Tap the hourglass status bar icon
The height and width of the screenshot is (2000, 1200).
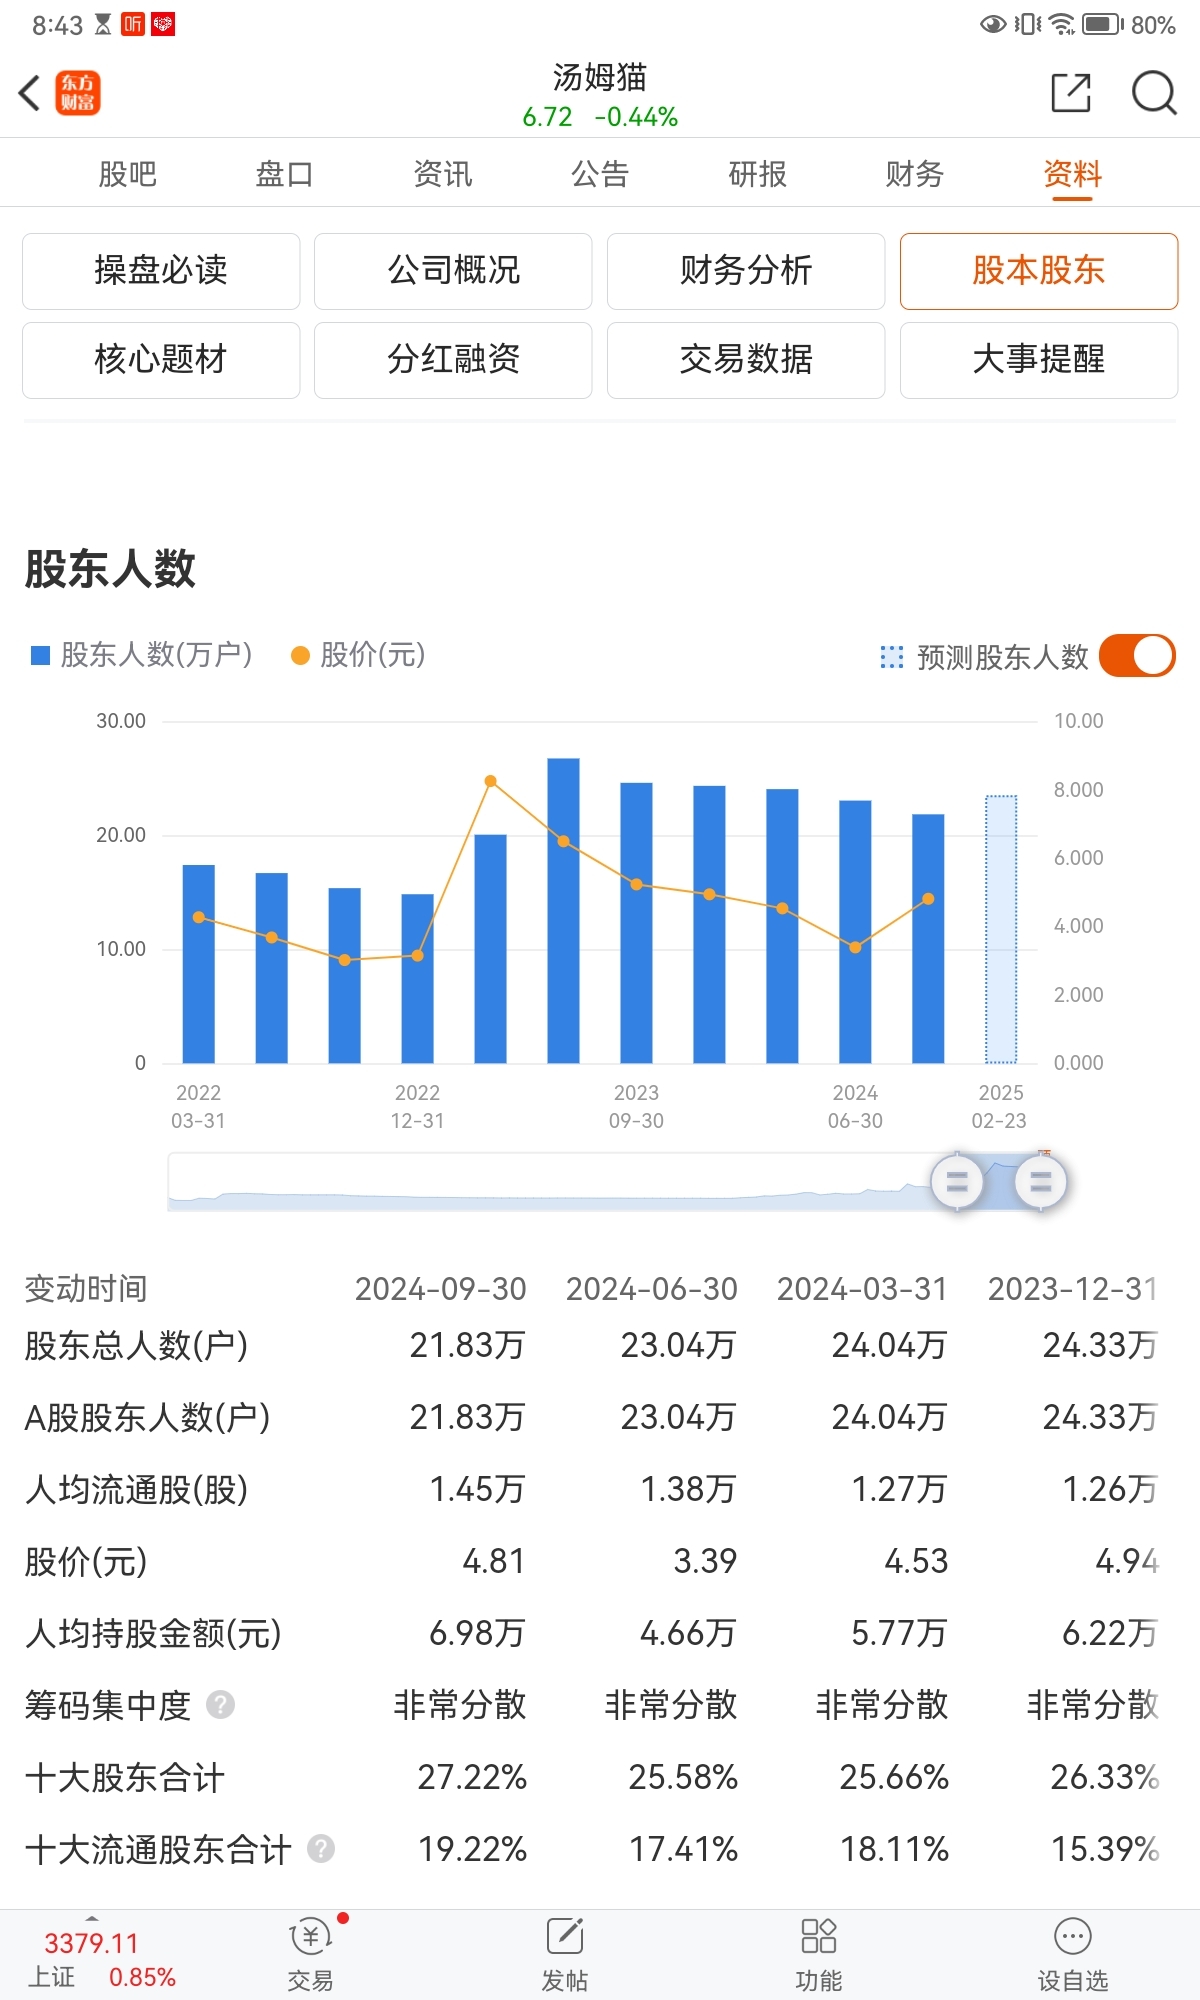(x=103, y=25)
